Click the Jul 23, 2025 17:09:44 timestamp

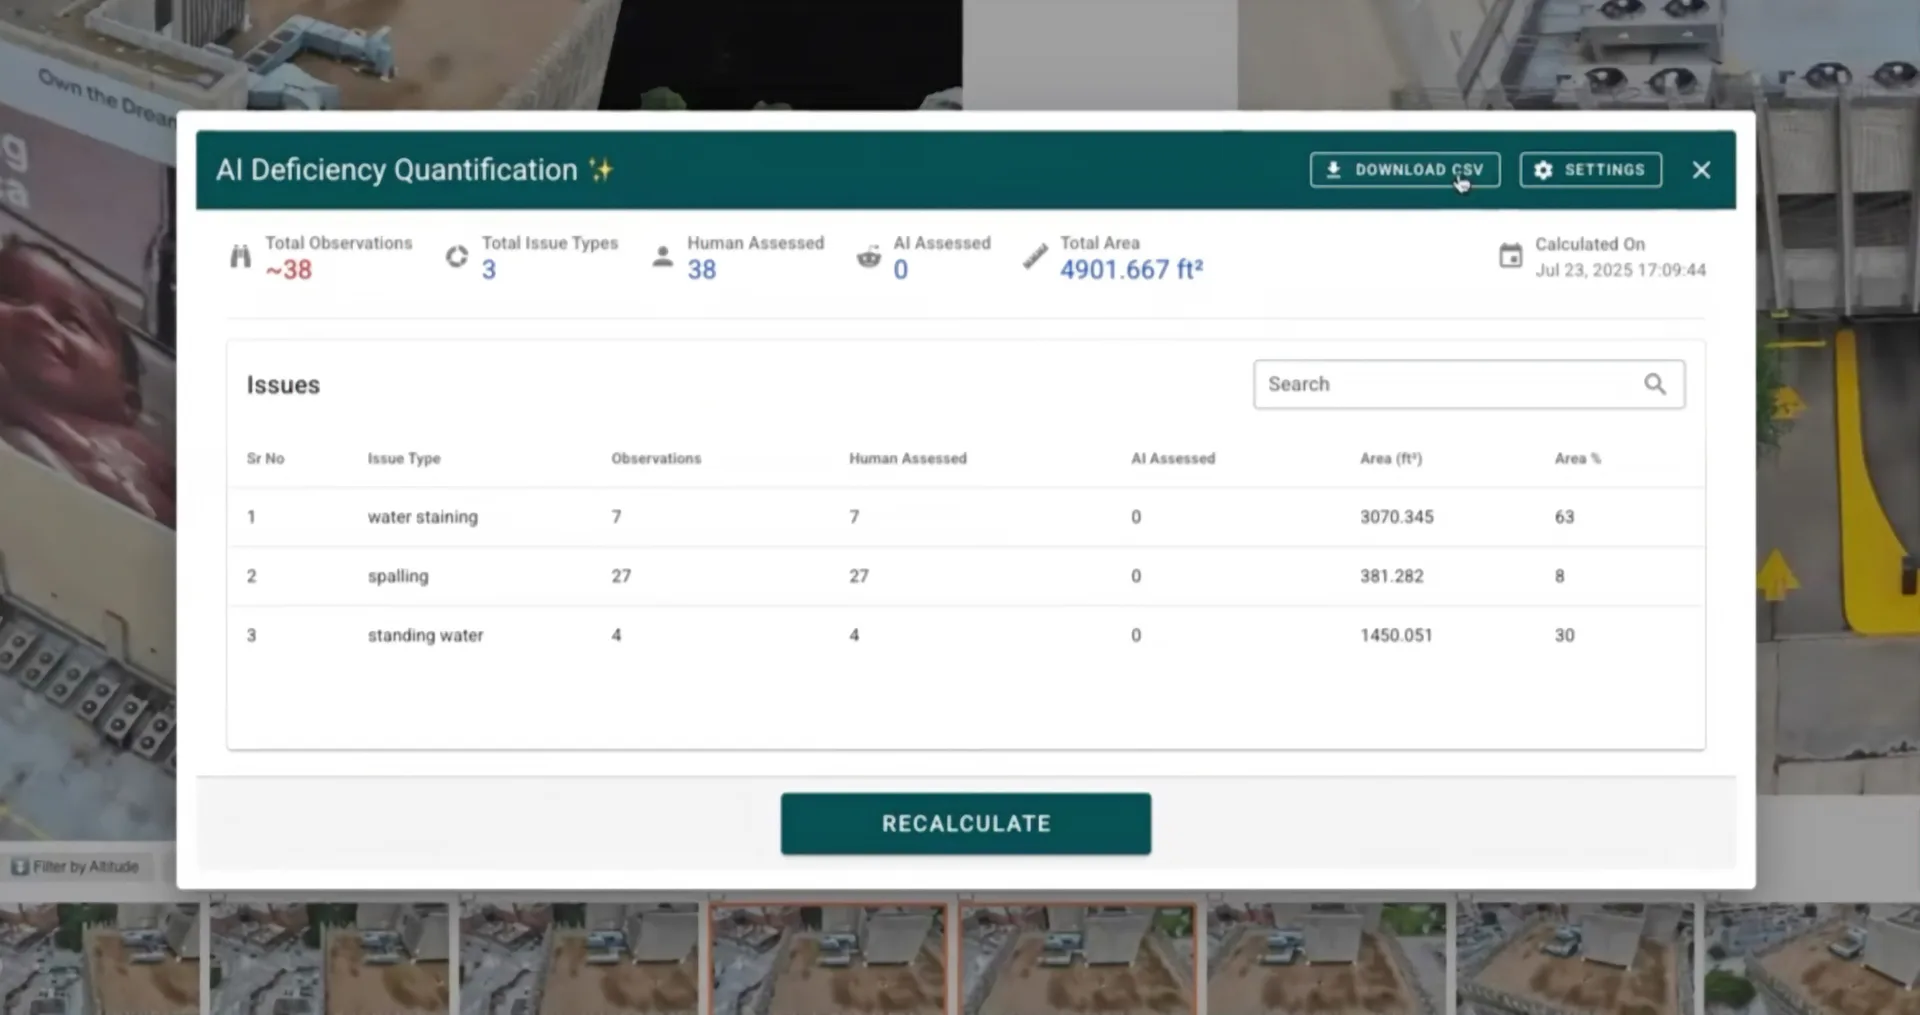click(x=1620, y=270)
